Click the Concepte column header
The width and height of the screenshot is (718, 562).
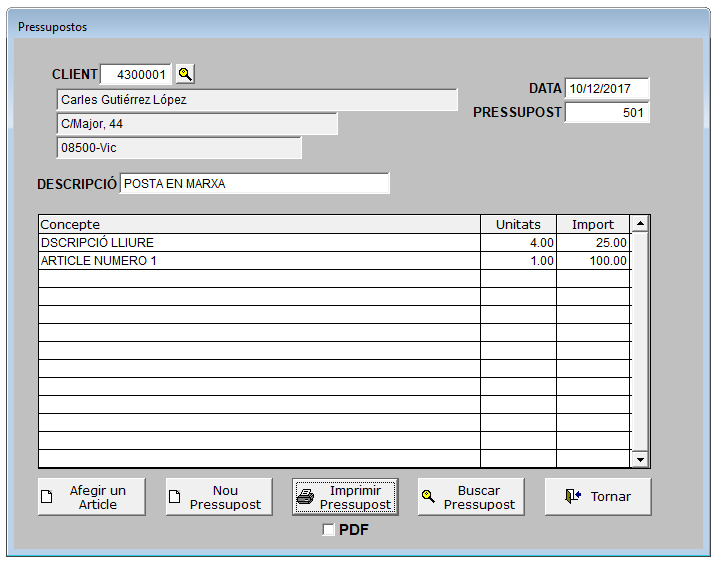click(258, 224)
